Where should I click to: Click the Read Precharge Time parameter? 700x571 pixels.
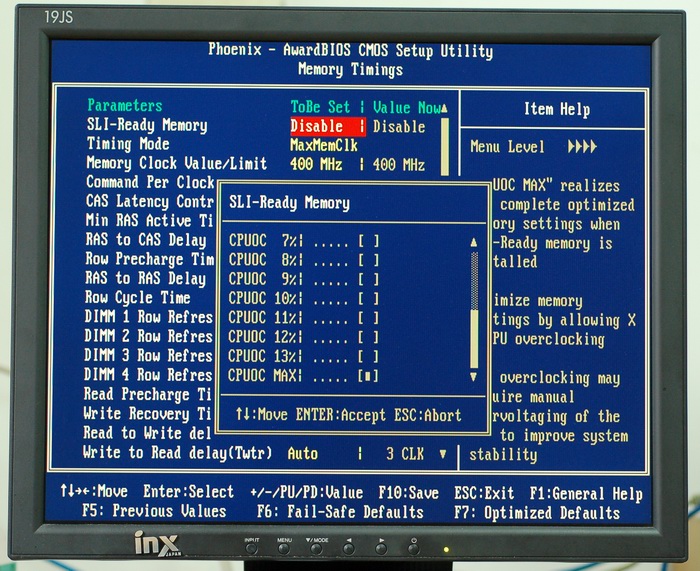148,394
